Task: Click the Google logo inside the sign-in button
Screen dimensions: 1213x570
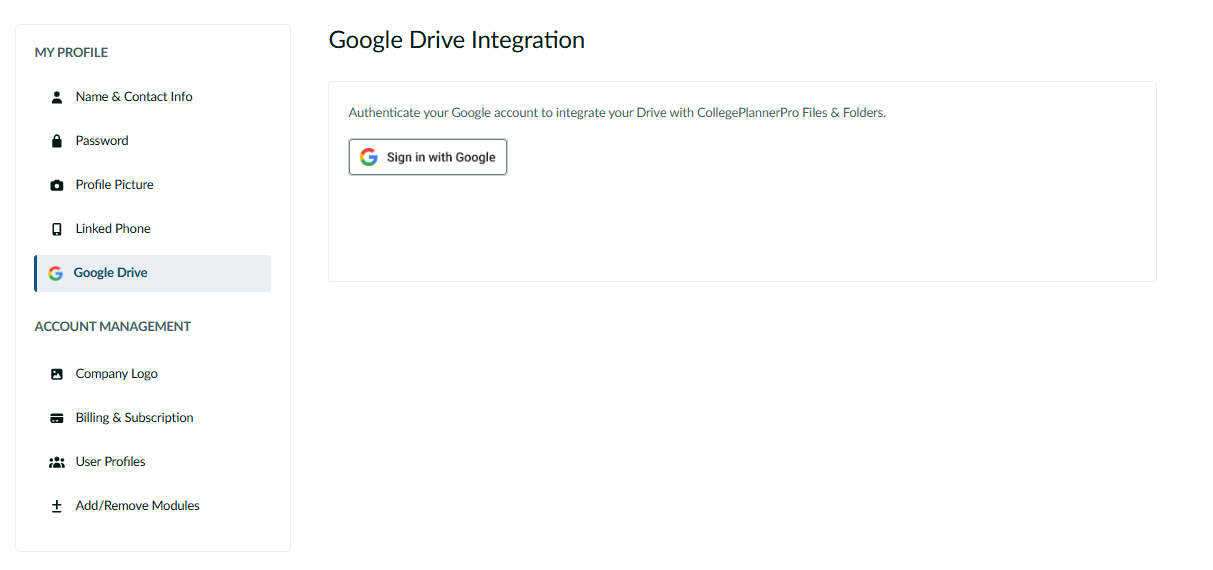Action: coord(369,157)
